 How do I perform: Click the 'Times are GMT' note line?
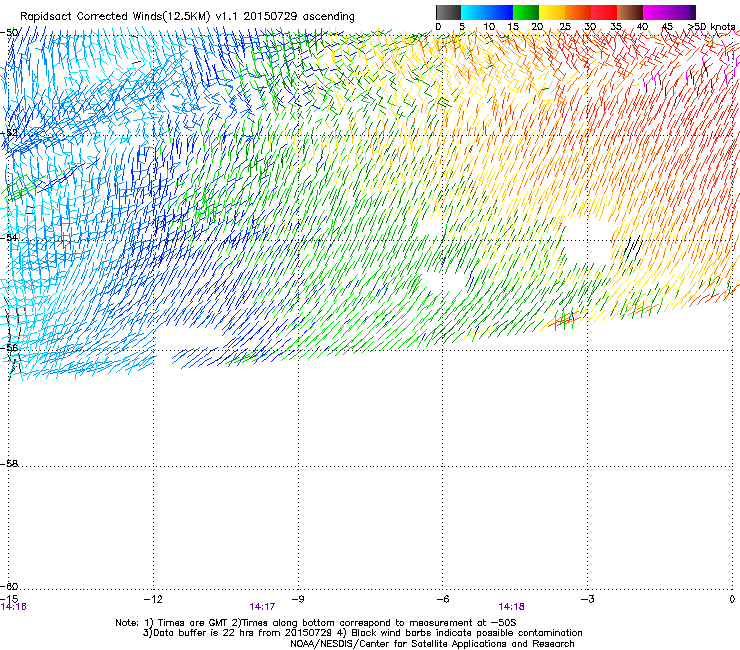tap(316, 623)
